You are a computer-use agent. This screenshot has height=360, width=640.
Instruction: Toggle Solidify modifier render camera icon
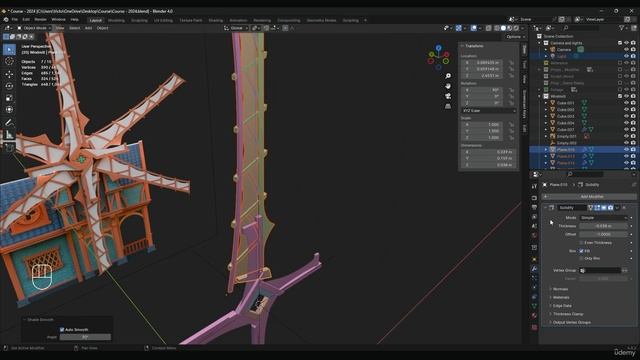pyautogui.click(x=611, y=208)
